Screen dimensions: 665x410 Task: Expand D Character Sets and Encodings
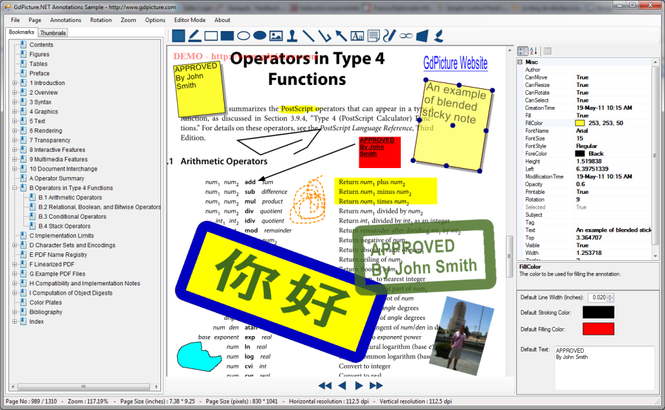tap(15, 245)
